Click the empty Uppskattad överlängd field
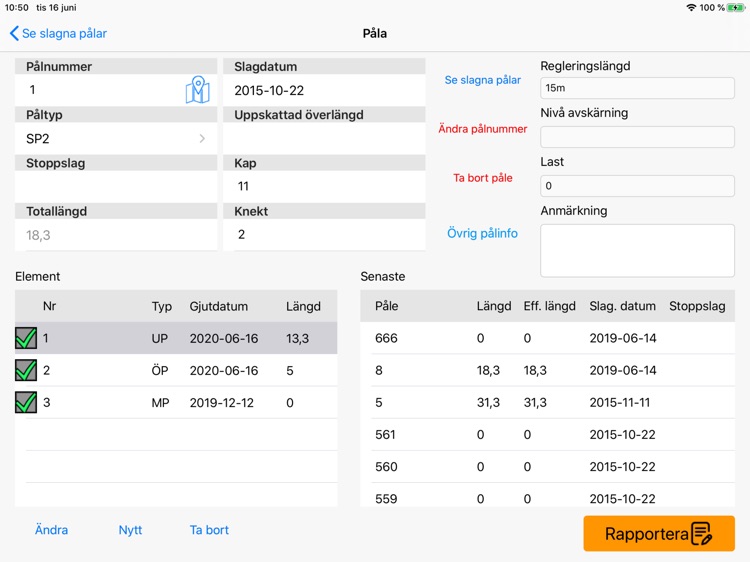Image resolution: width=750 pixels, height=562 pixels. click(324, 139)
